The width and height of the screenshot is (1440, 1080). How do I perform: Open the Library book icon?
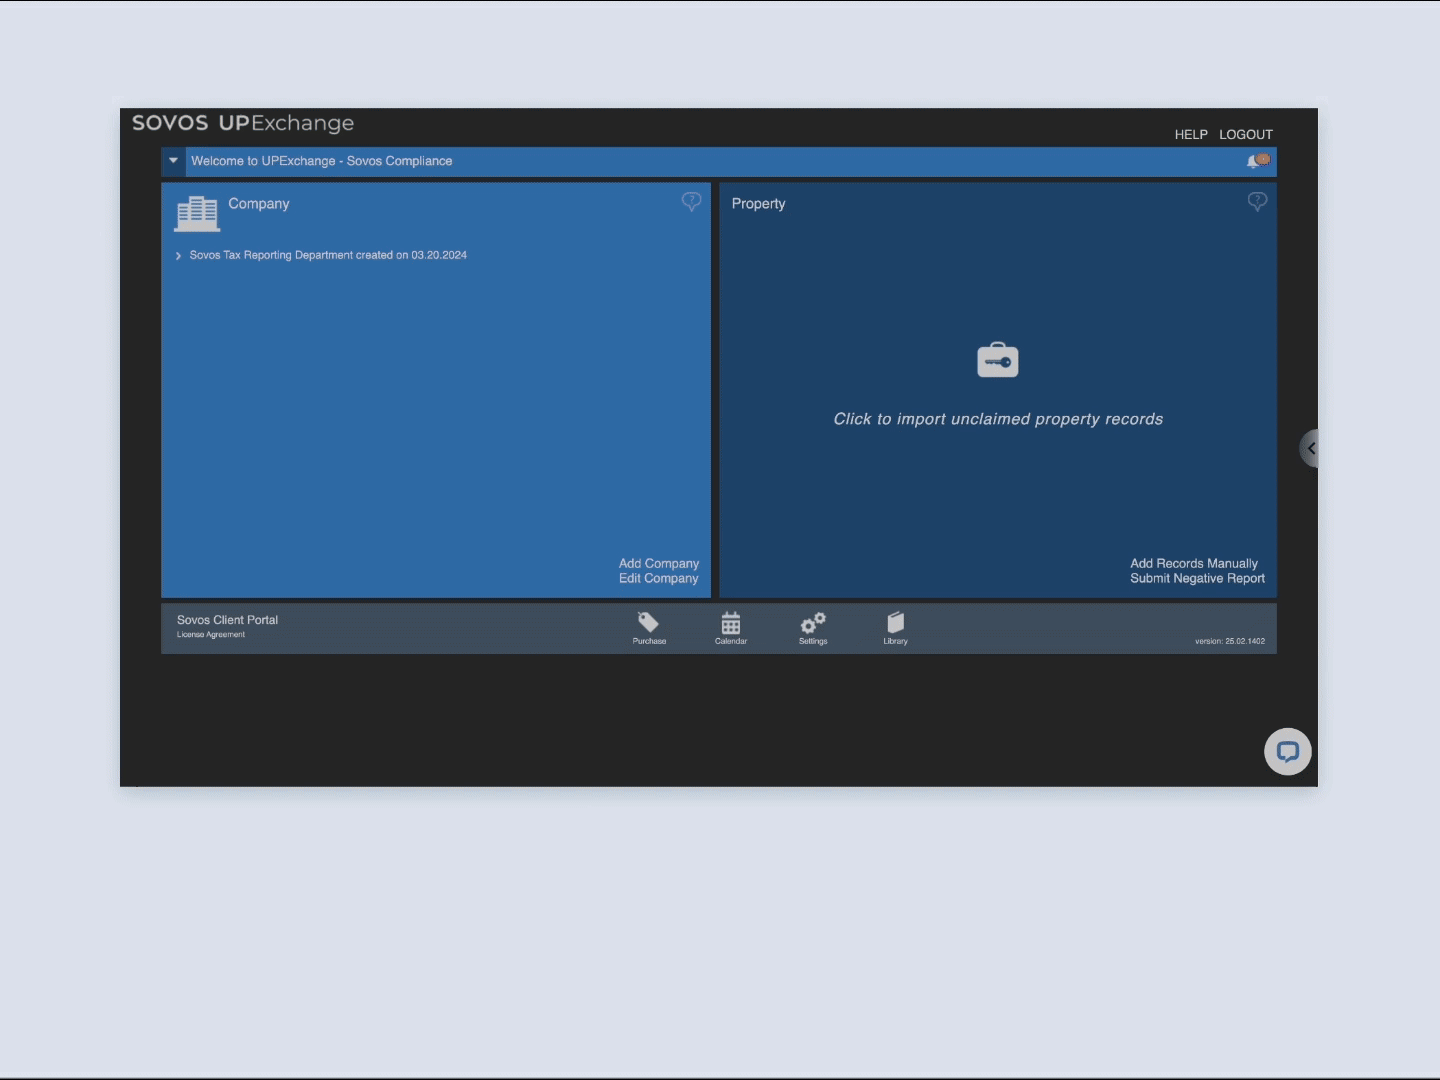896,623
